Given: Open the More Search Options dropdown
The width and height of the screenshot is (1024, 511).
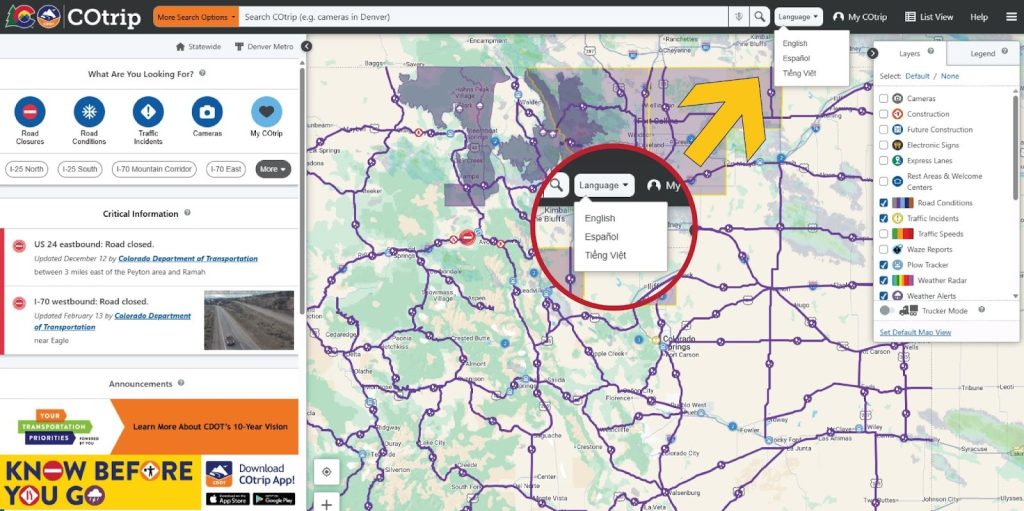Looking at the screenshot, I should pos(196,17).
